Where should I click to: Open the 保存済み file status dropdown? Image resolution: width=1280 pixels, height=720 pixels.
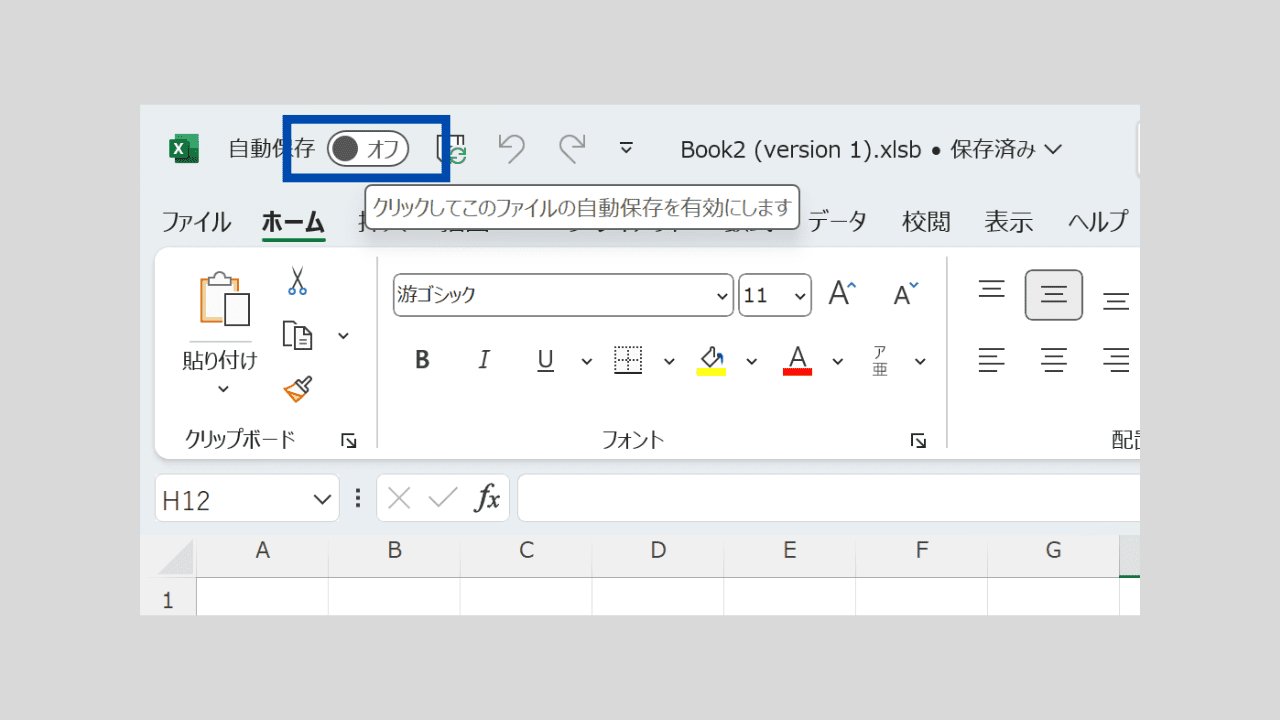pos(1006,149)
